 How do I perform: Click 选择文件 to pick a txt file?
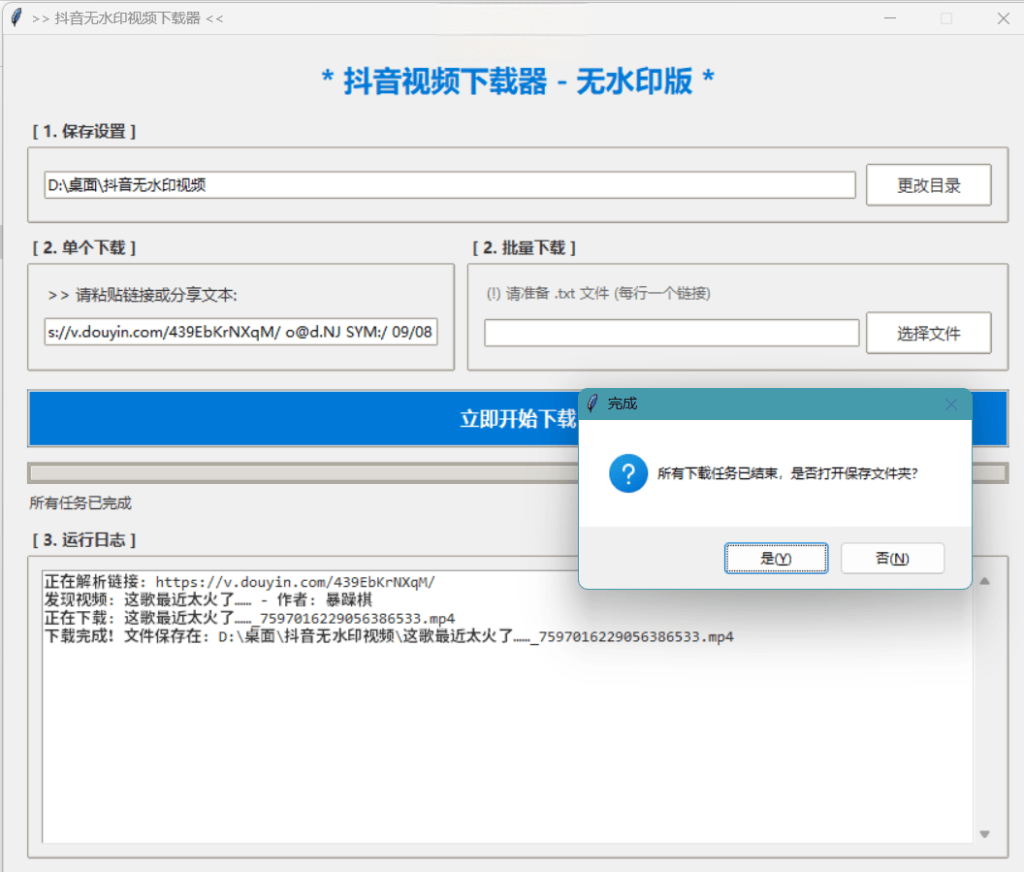tap(929, 333)
